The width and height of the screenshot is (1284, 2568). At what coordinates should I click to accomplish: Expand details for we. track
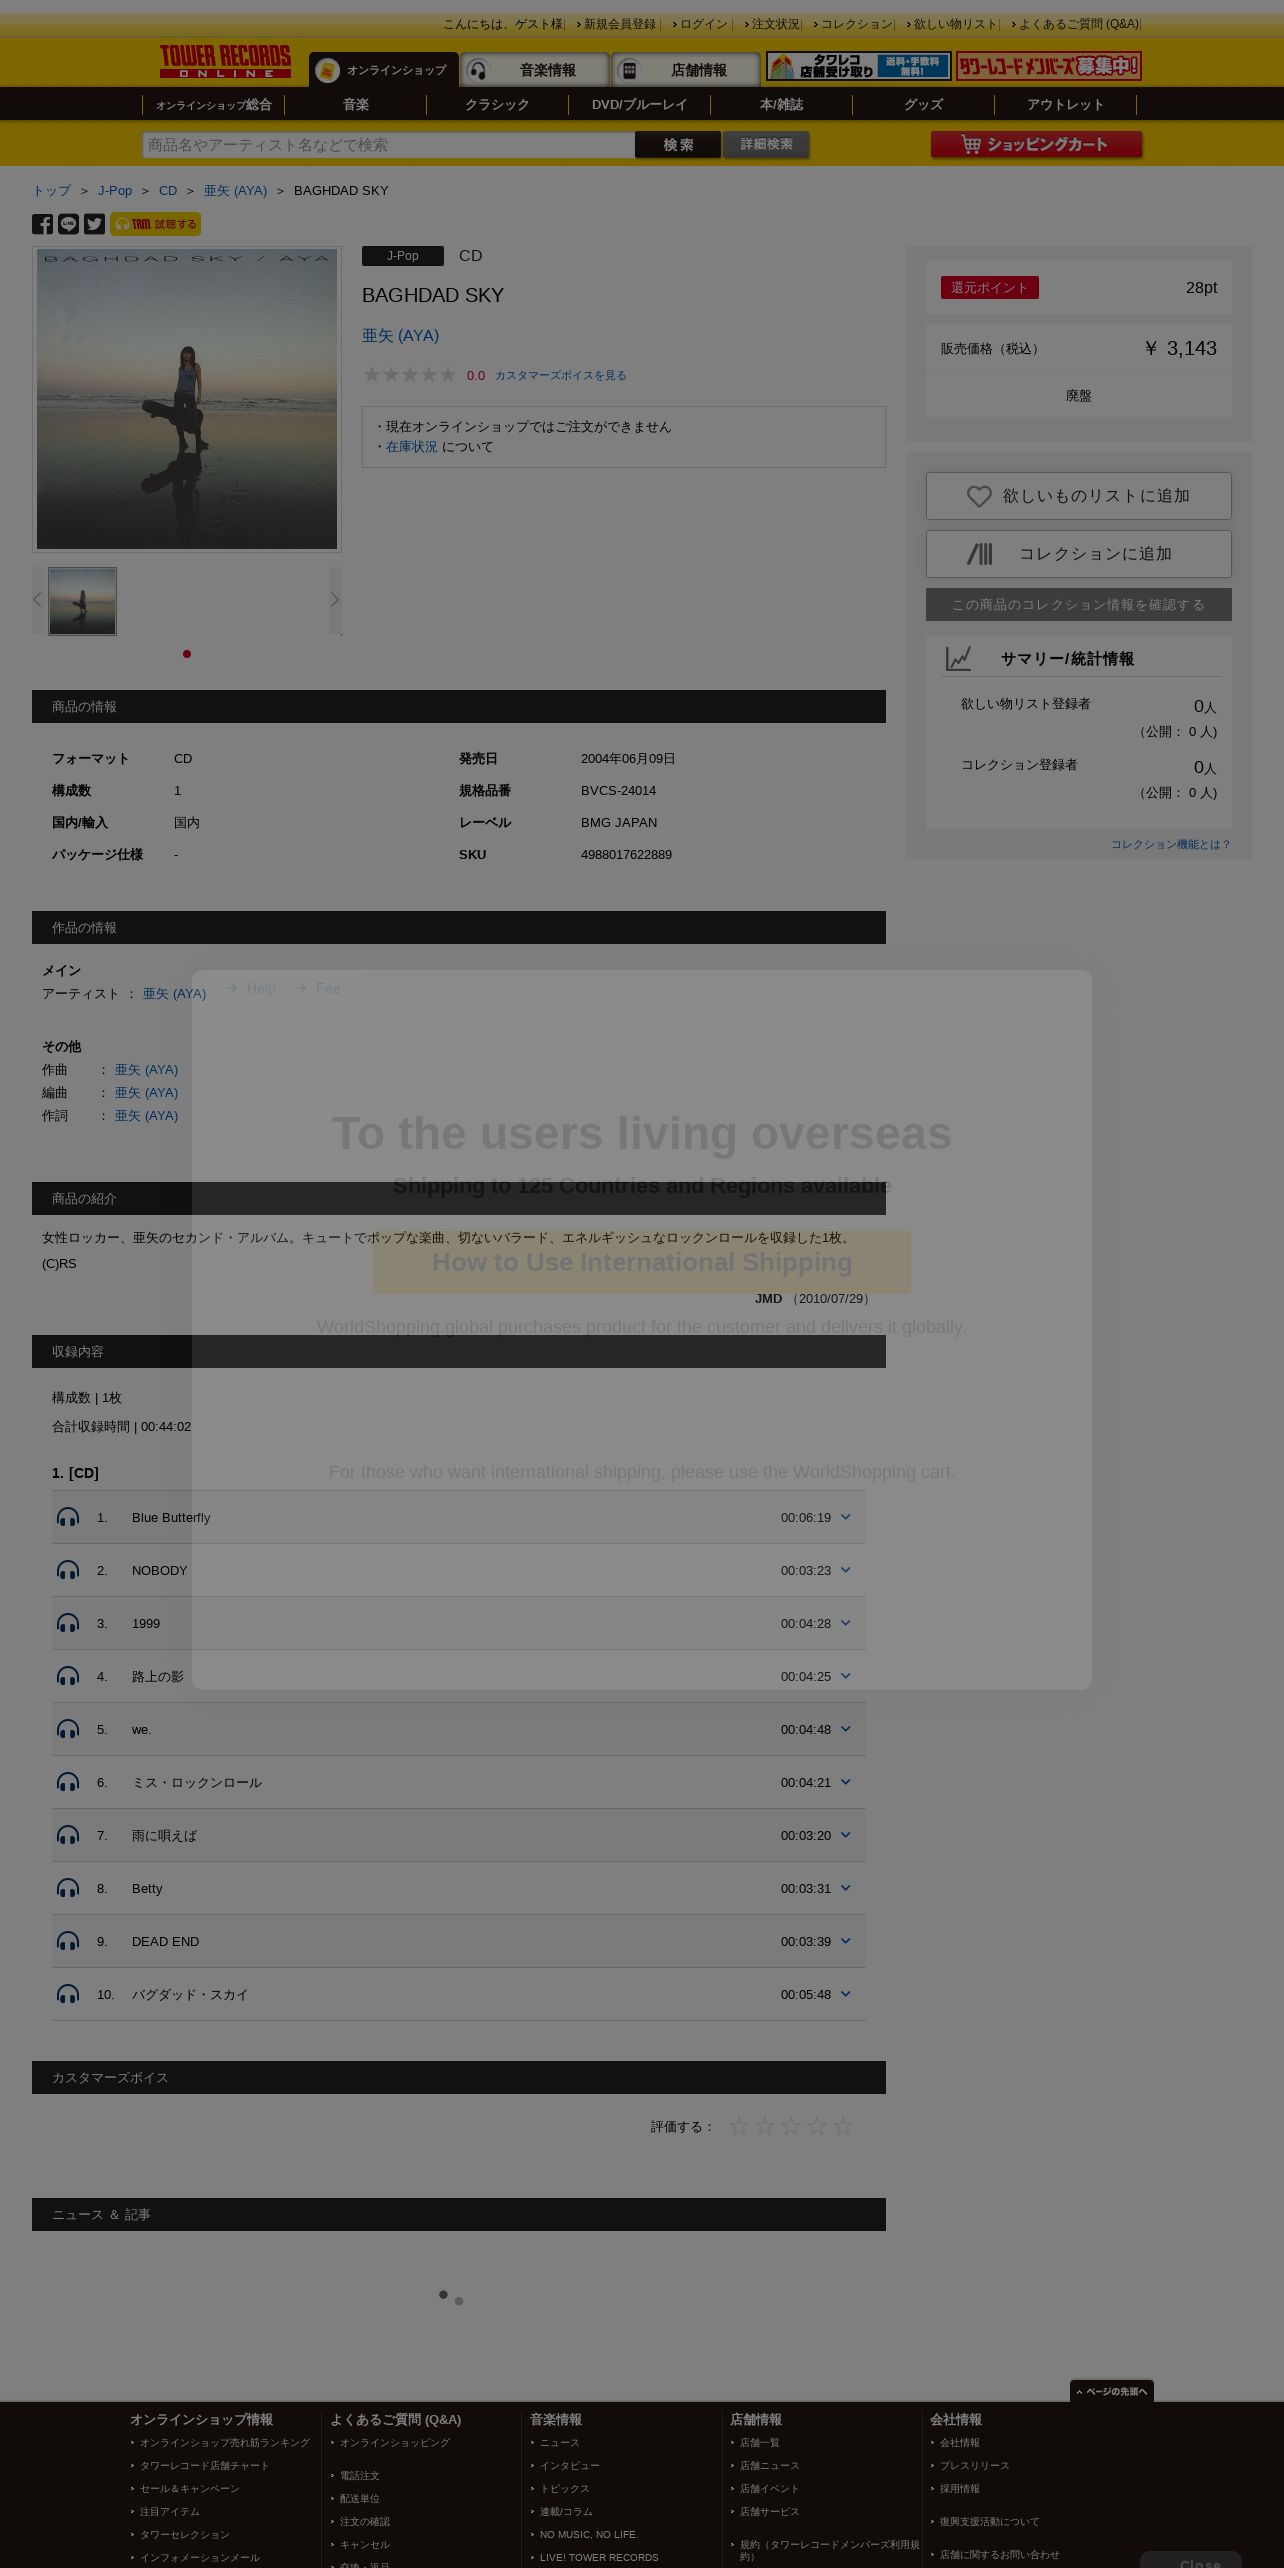[845, 1729]
